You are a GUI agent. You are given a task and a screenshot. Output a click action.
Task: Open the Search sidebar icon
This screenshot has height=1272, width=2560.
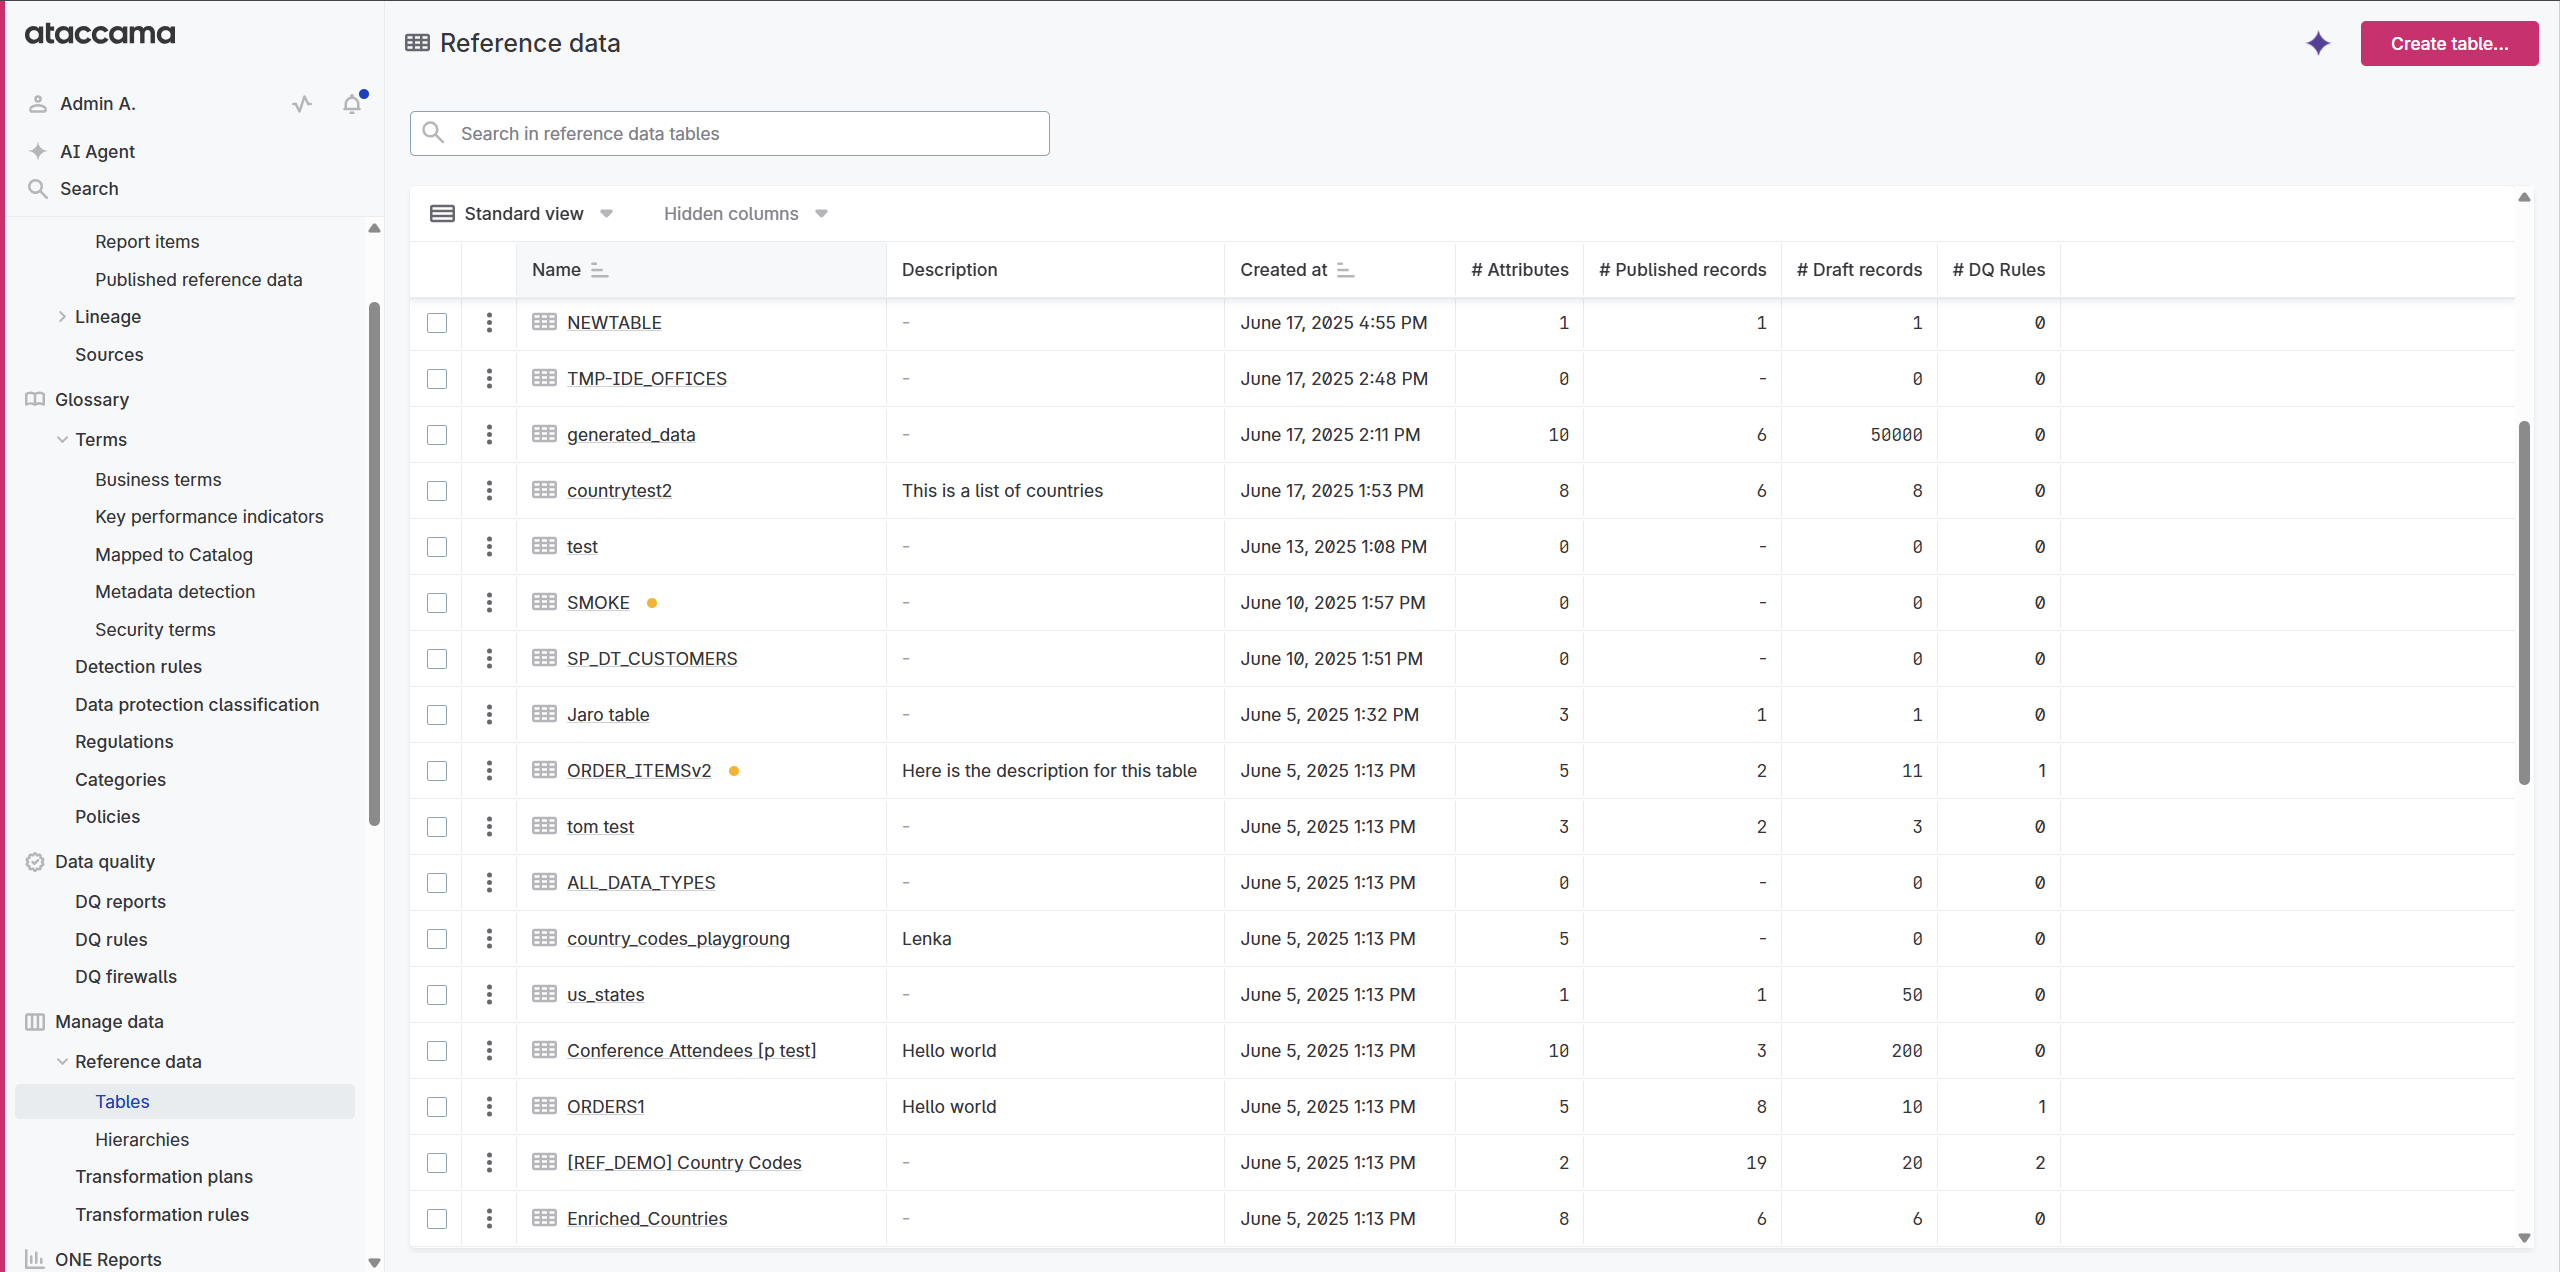37,188
